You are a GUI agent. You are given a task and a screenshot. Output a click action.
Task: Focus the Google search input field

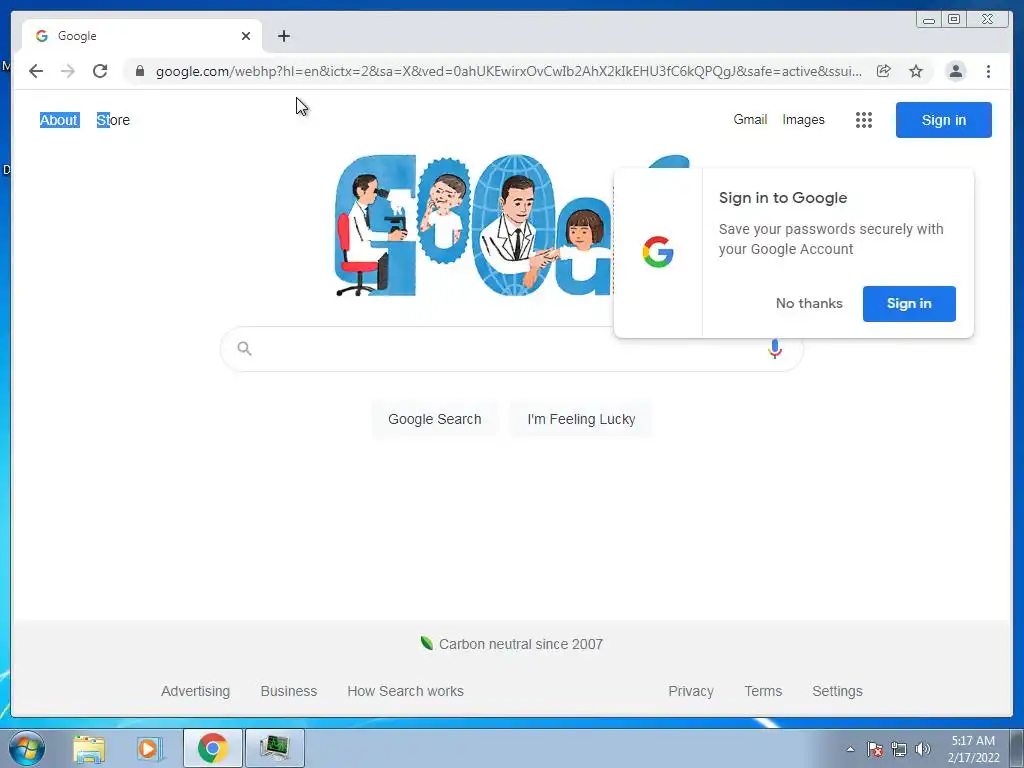pos(511,349)
